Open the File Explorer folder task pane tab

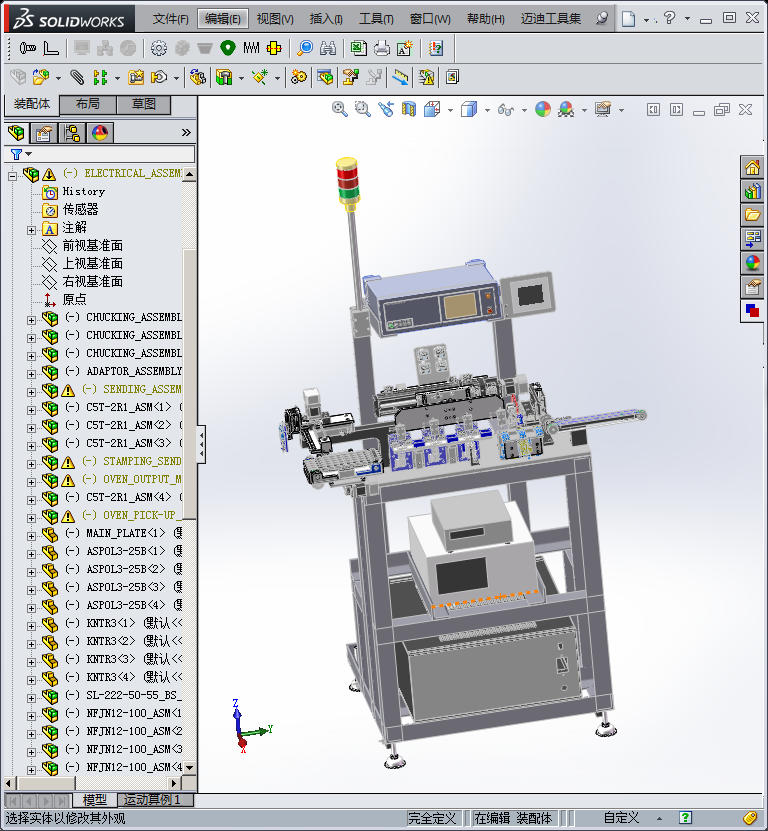[753, 215]
